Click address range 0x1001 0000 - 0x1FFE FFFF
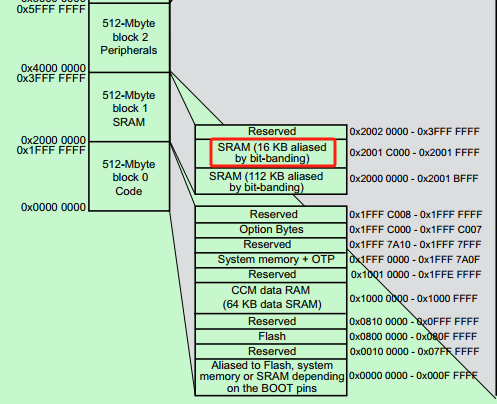Image resolution: width=497 pixels, height=404 pixels. coord(416,275)
